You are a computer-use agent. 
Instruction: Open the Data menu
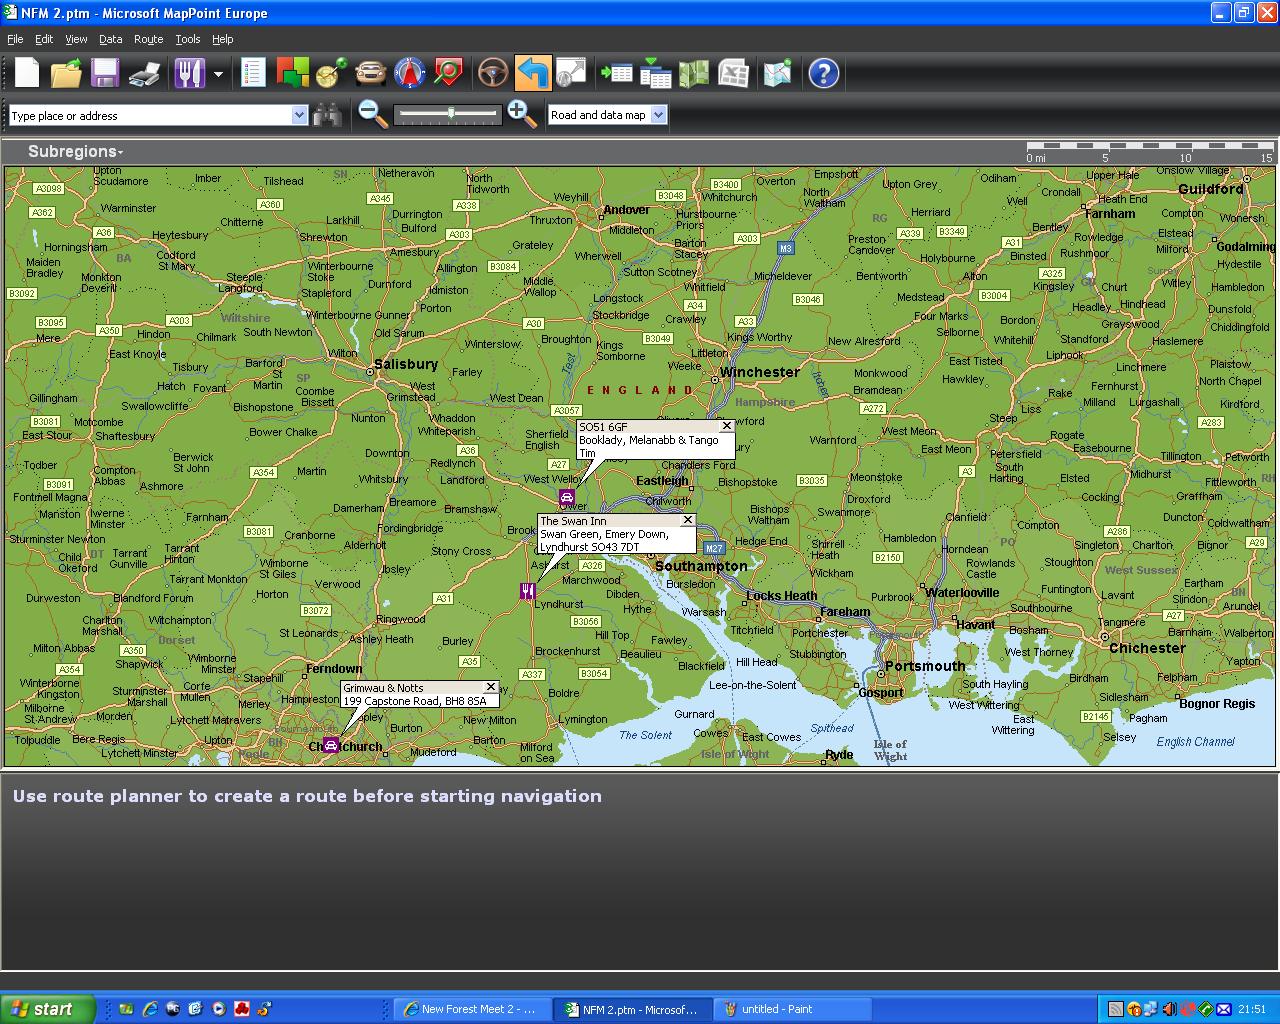point(110,39)
